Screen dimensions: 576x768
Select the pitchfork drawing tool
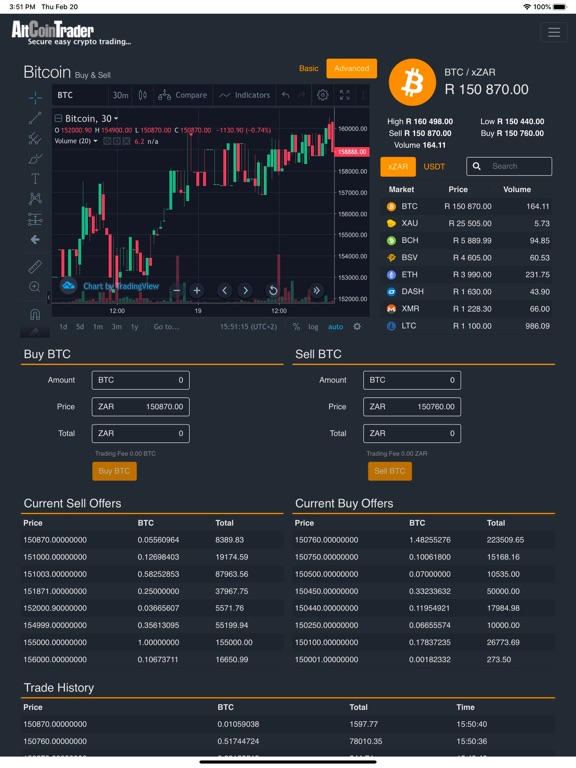click(x=35, y=138)
